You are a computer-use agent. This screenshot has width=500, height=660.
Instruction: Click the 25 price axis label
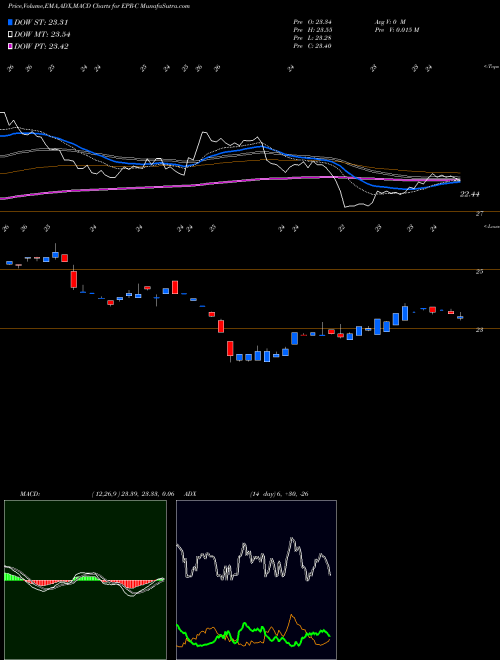[x=479, y=271]
